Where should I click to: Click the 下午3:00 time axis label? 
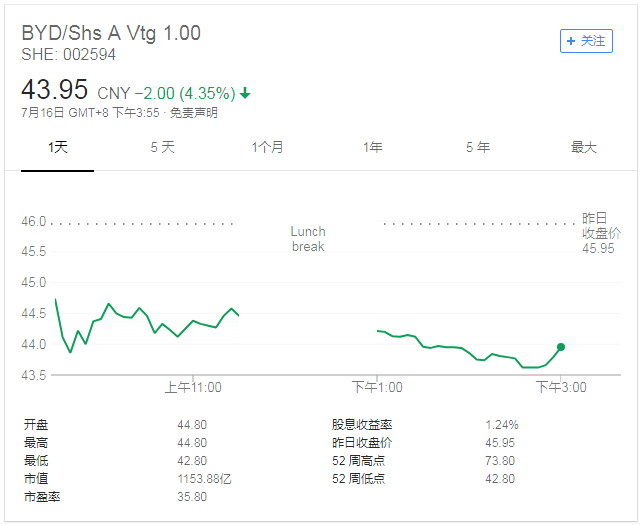tap(561, 387)
